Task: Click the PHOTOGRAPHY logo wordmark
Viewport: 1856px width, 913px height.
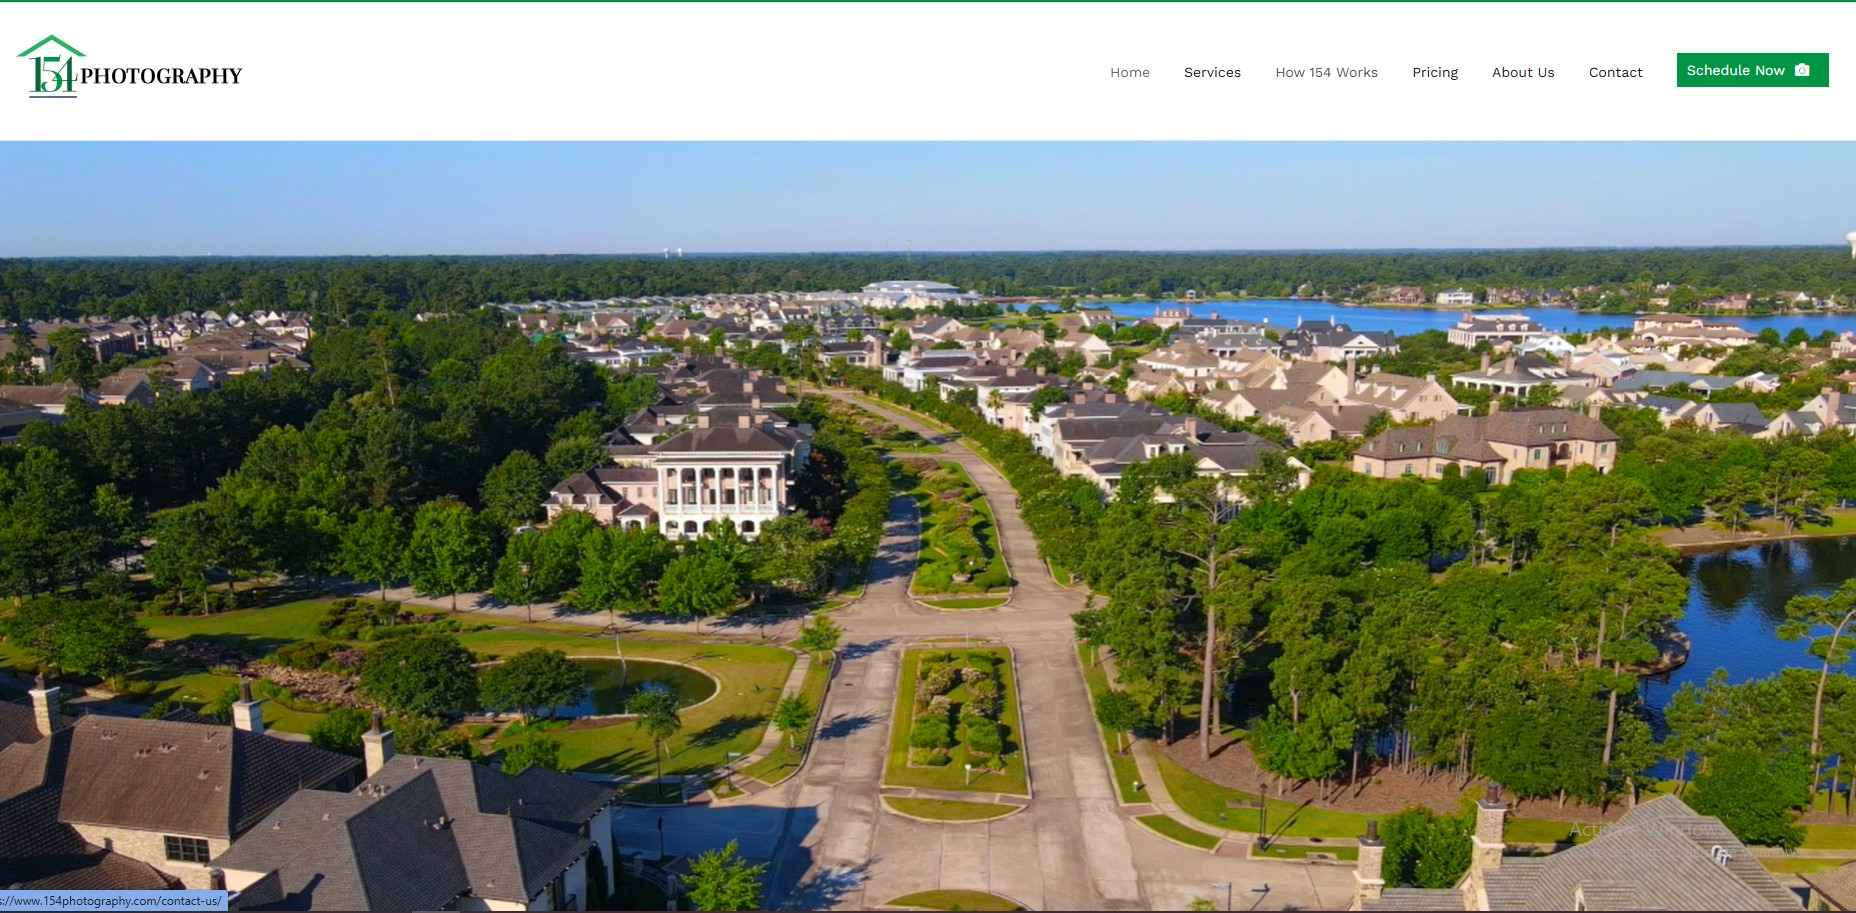Action: point(161,76)
